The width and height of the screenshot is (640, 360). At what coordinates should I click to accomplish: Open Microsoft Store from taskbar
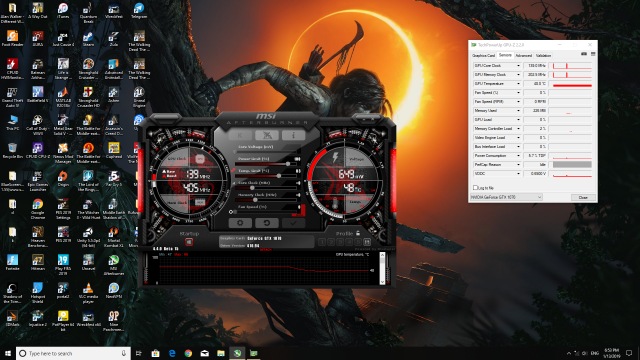click(x=156, y=353)
